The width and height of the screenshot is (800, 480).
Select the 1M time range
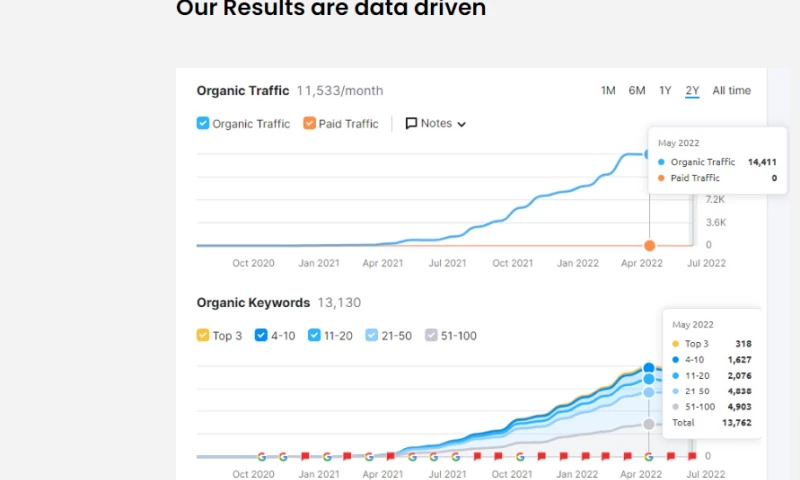pos(608,91)
